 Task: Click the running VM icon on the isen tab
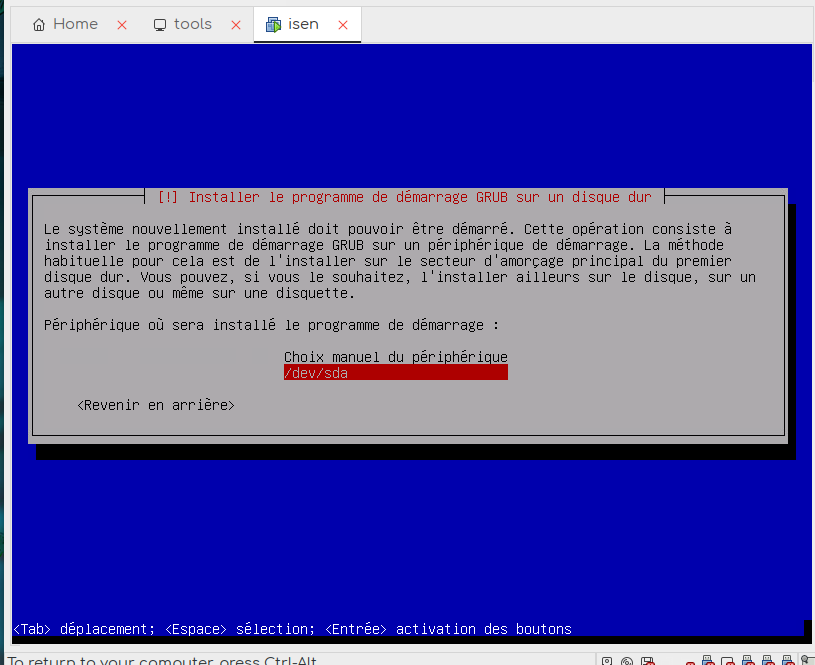[x=273, y=25]
